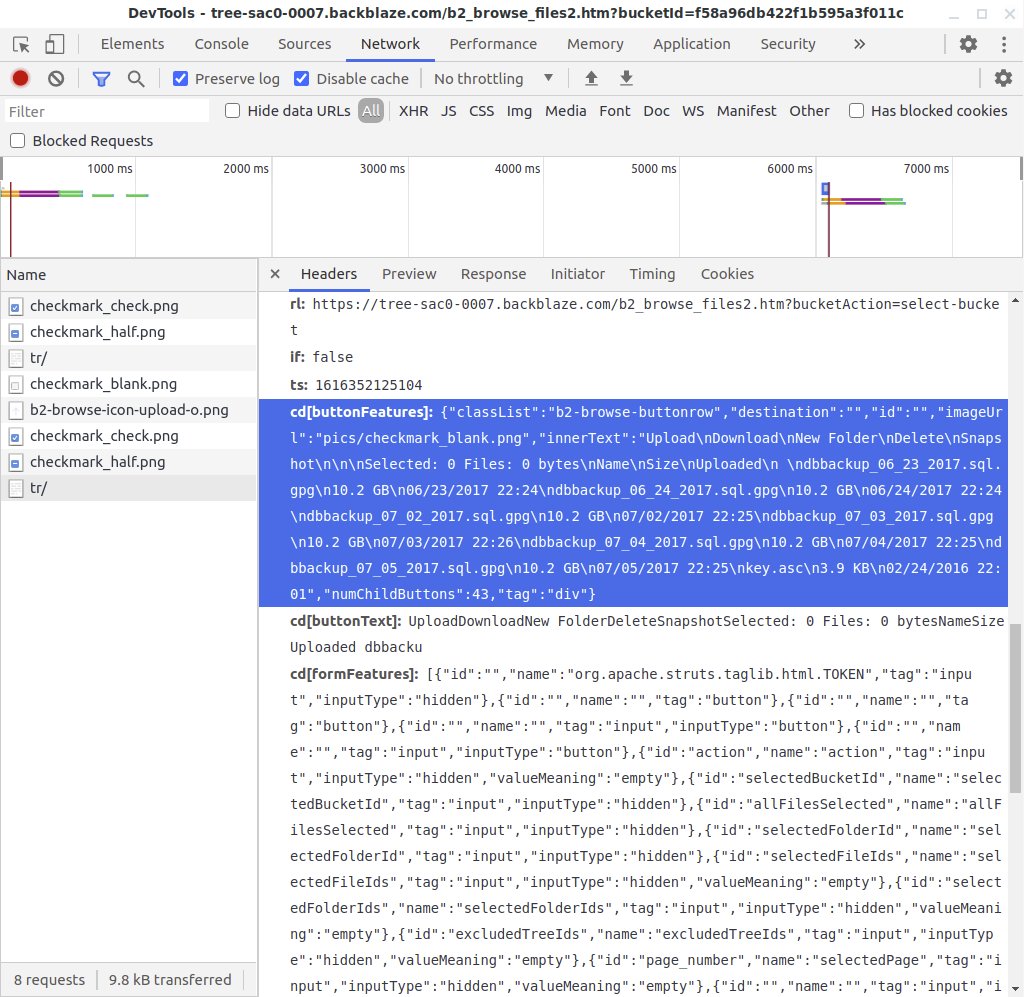Close the request details pane
The height and width of the screenshot is (997, 1024).
(275, 274)
